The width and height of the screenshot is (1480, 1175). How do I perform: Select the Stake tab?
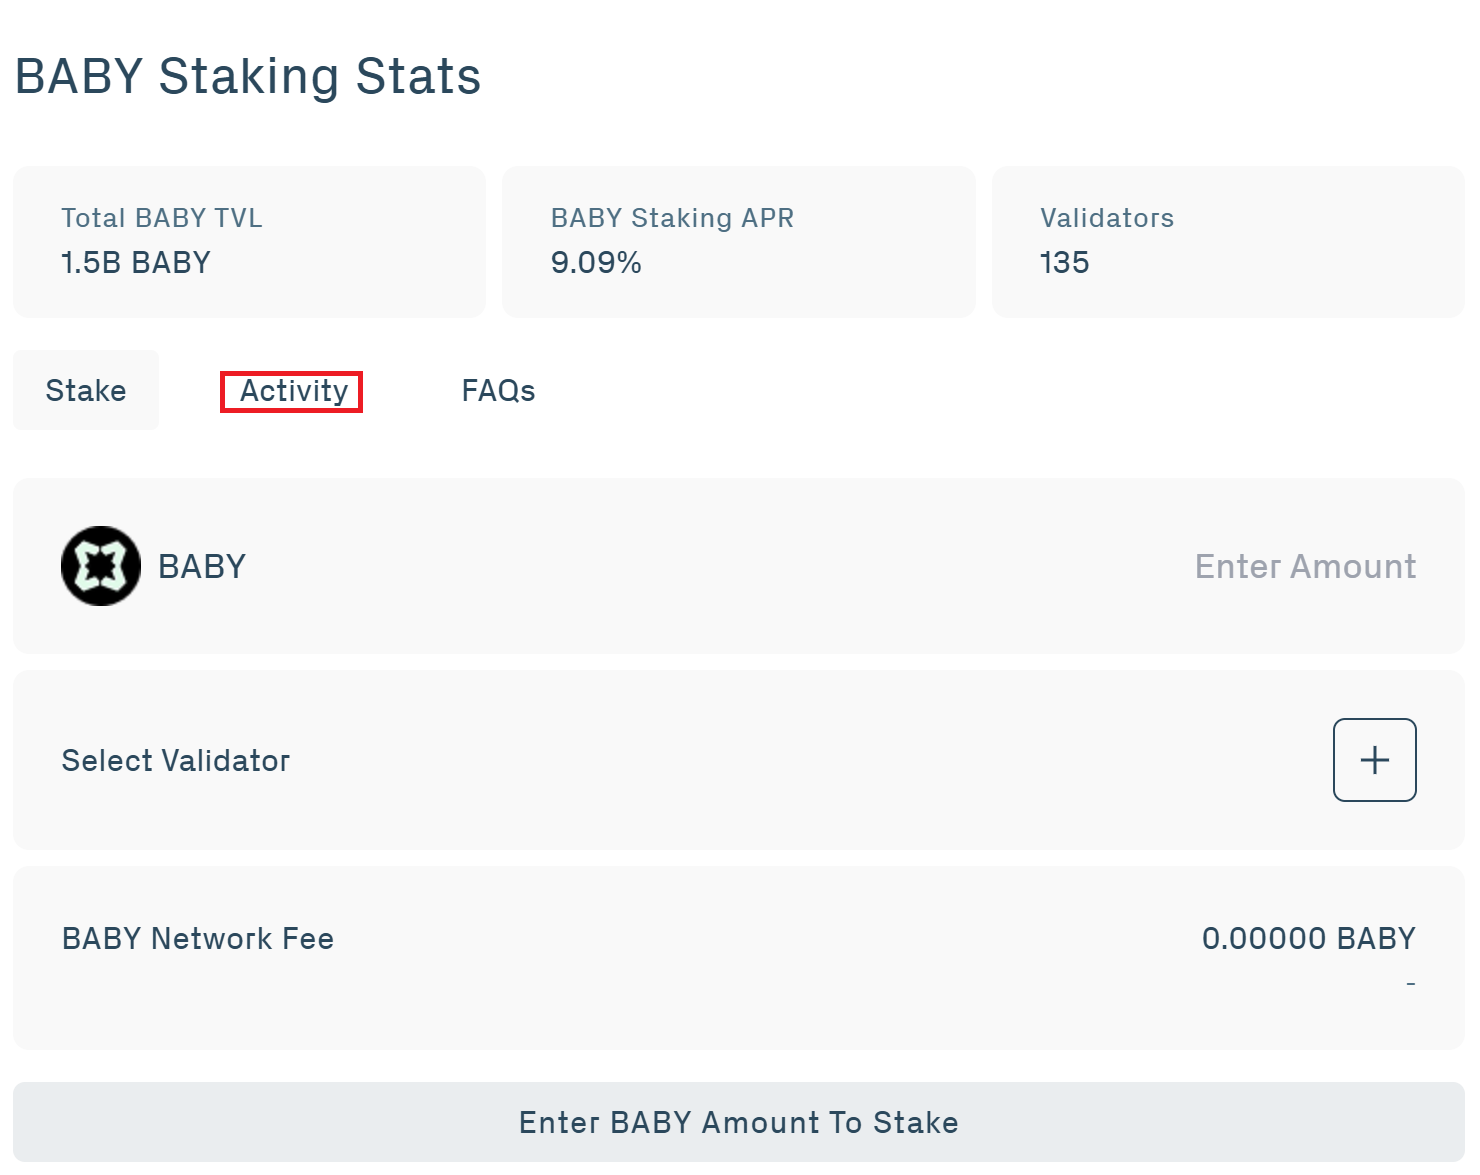85,390
